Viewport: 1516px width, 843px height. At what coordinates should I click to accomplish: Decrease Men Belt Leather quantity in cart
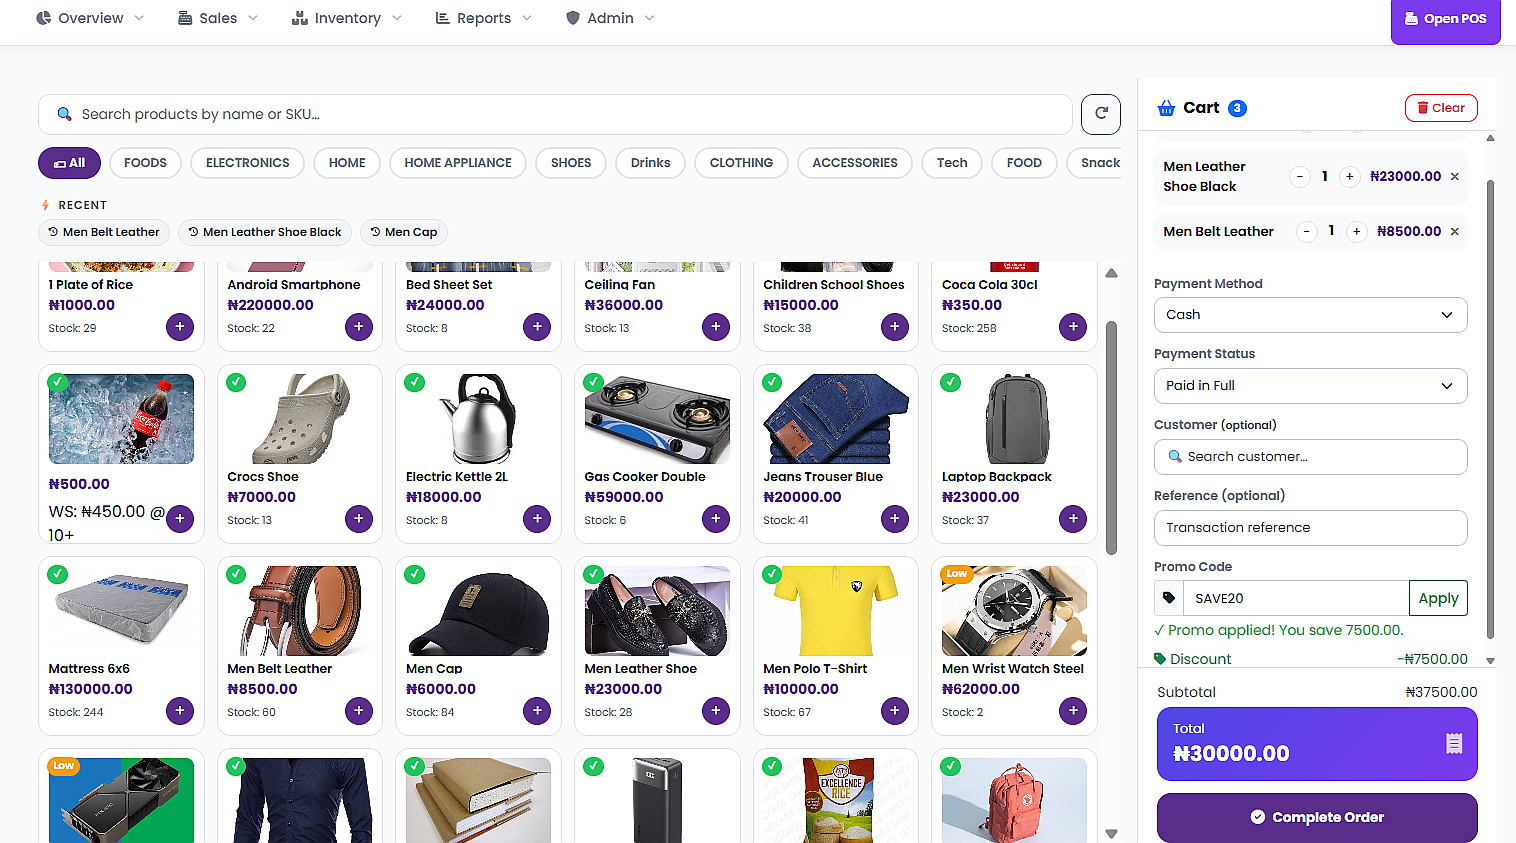1307,232
